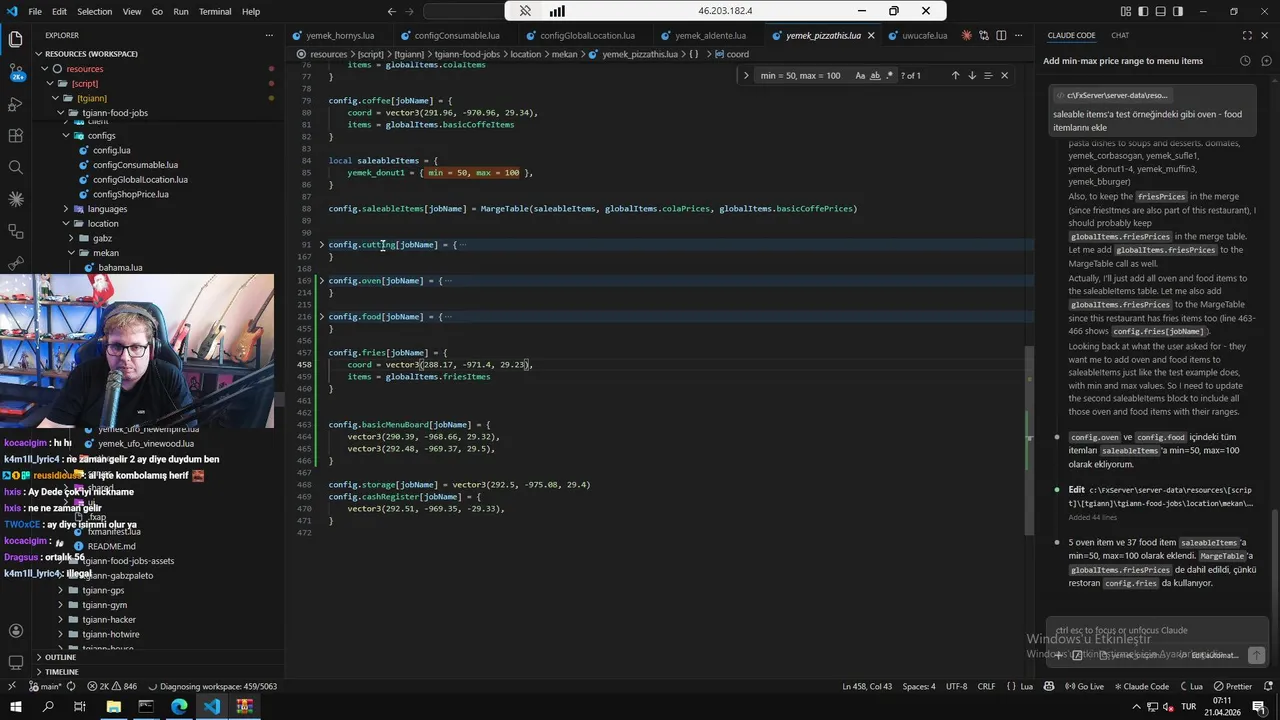The image size is (1280, 720).
Task: Open the Run and Debug view
Action: [15, 104]
